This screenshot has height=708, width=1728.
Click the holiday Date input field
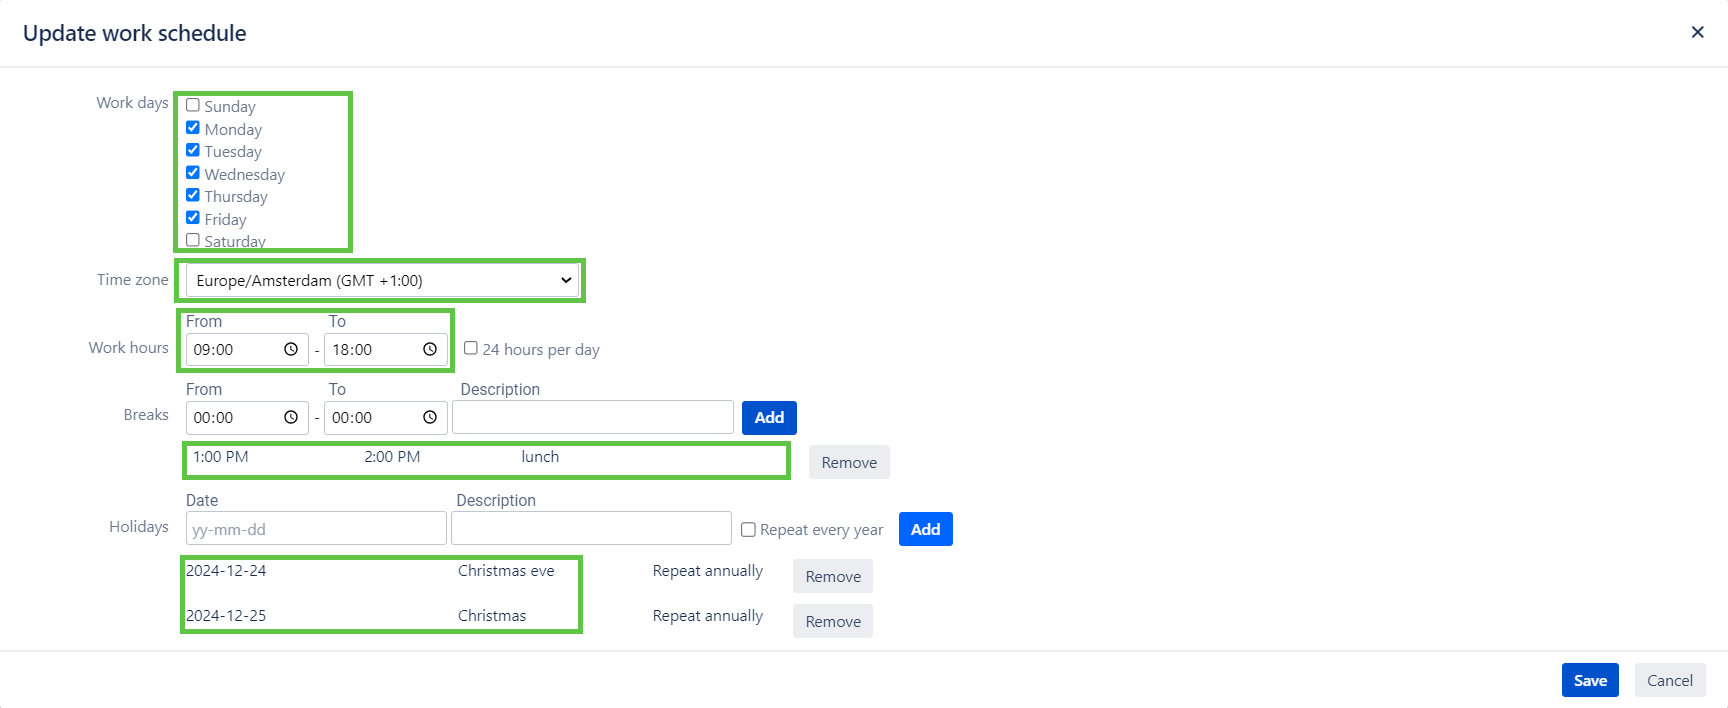(316, 529)
